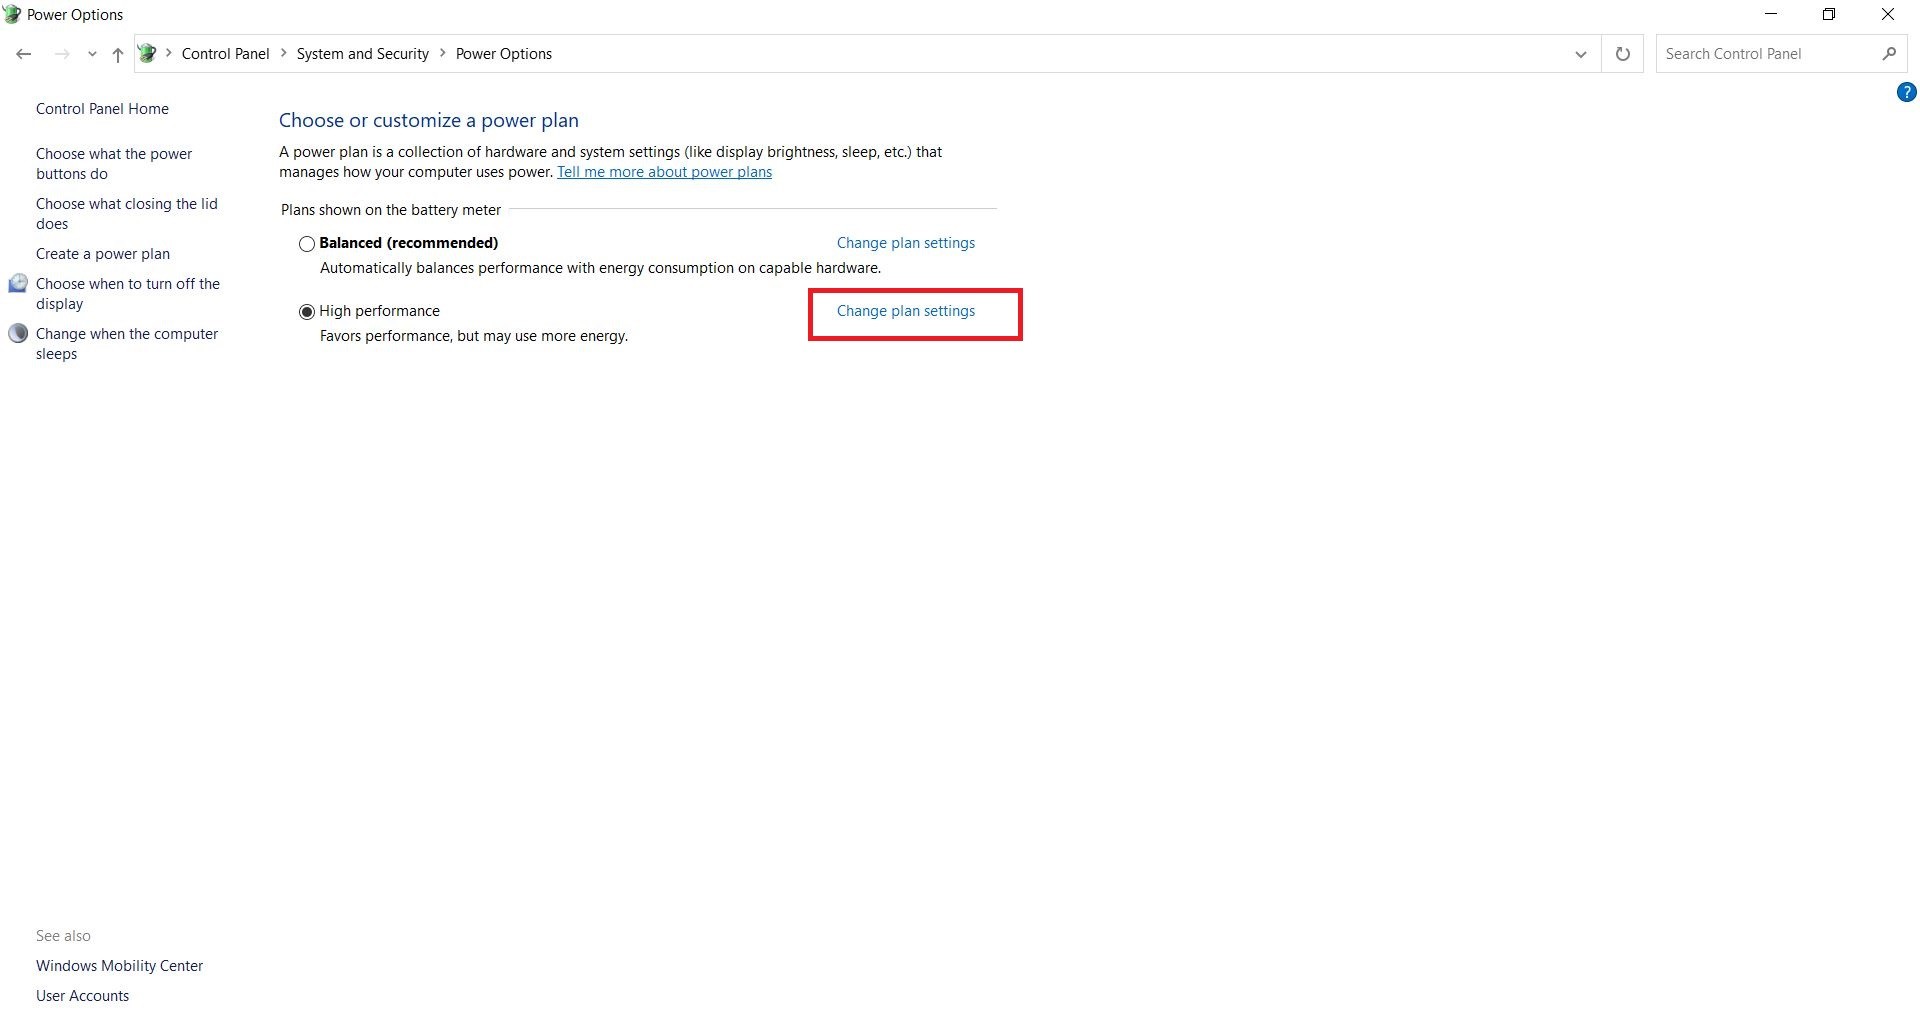Select the Balanced (recommended) radio button
Screen dimensions: 1920x1028
tap(307, 244)
